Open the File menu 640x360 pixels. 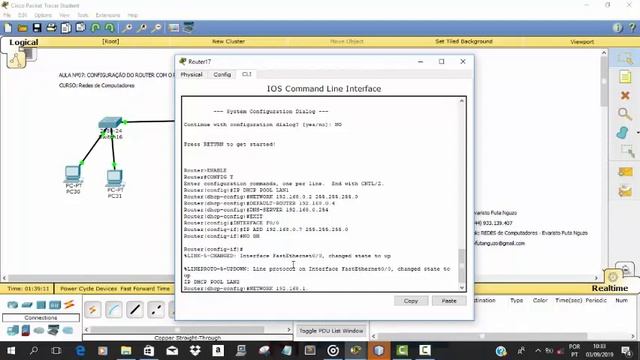click(7, 15)
